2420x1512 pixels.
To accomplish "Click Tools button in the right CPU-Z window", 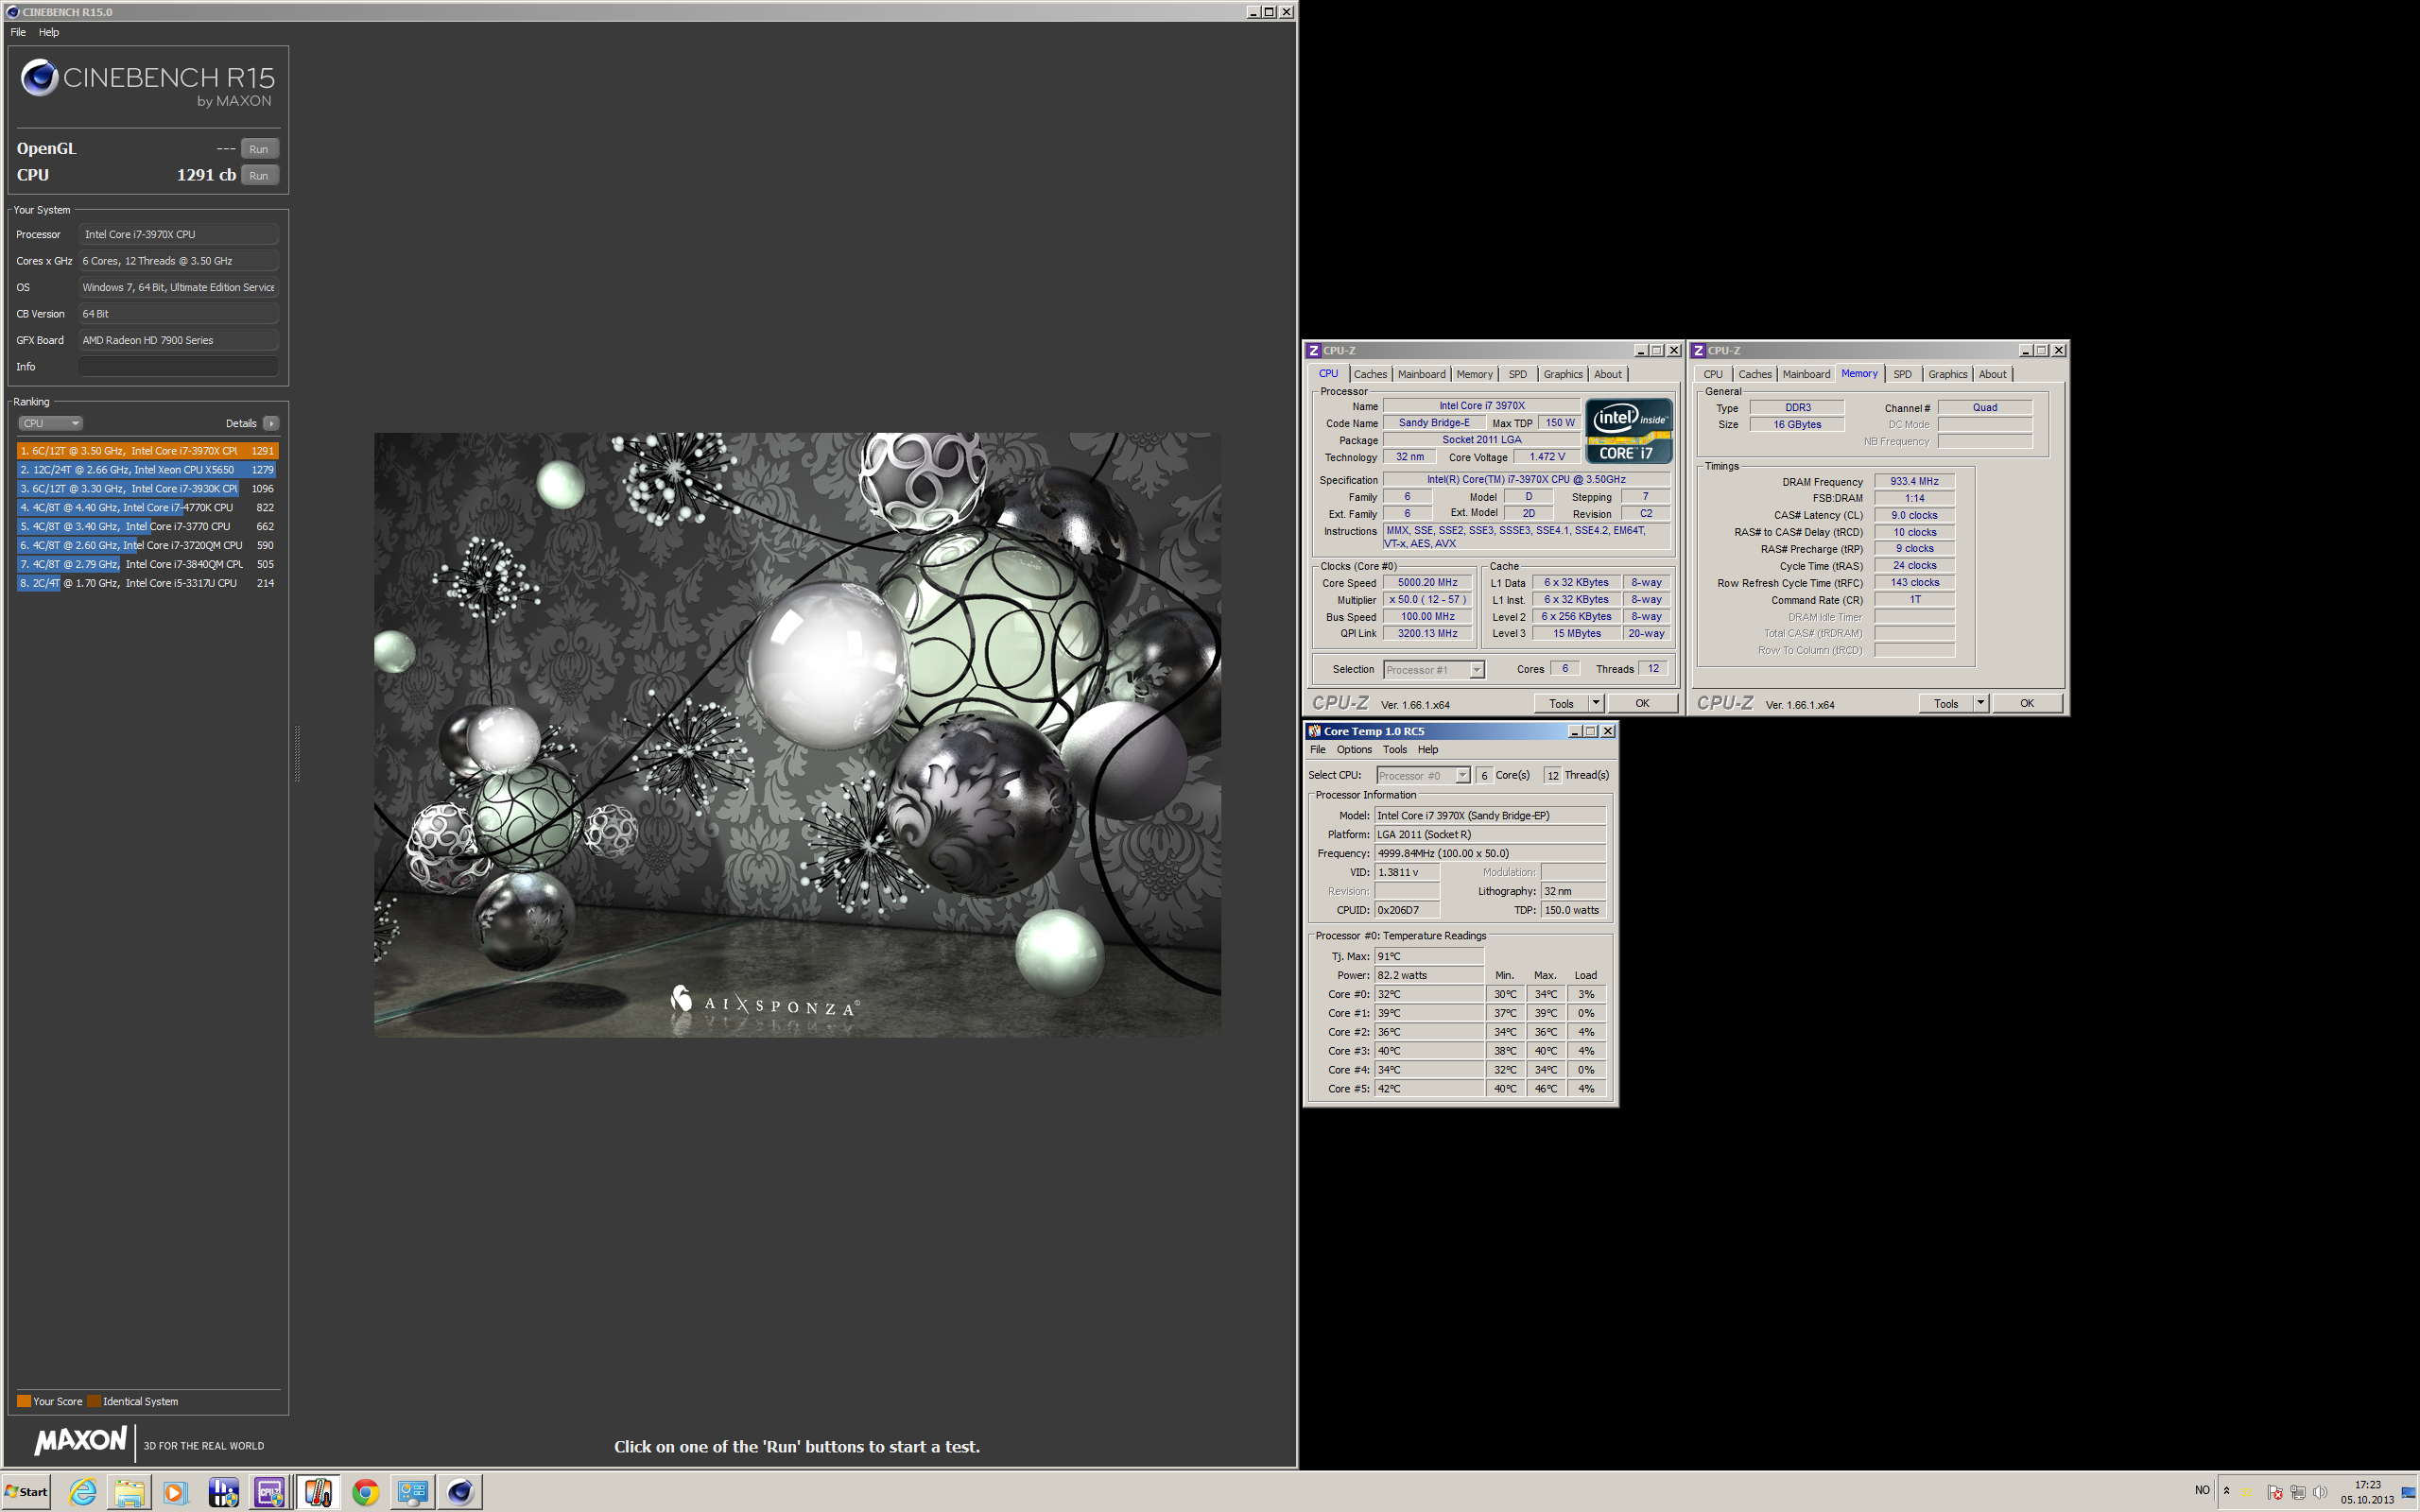I will 1946,704.
